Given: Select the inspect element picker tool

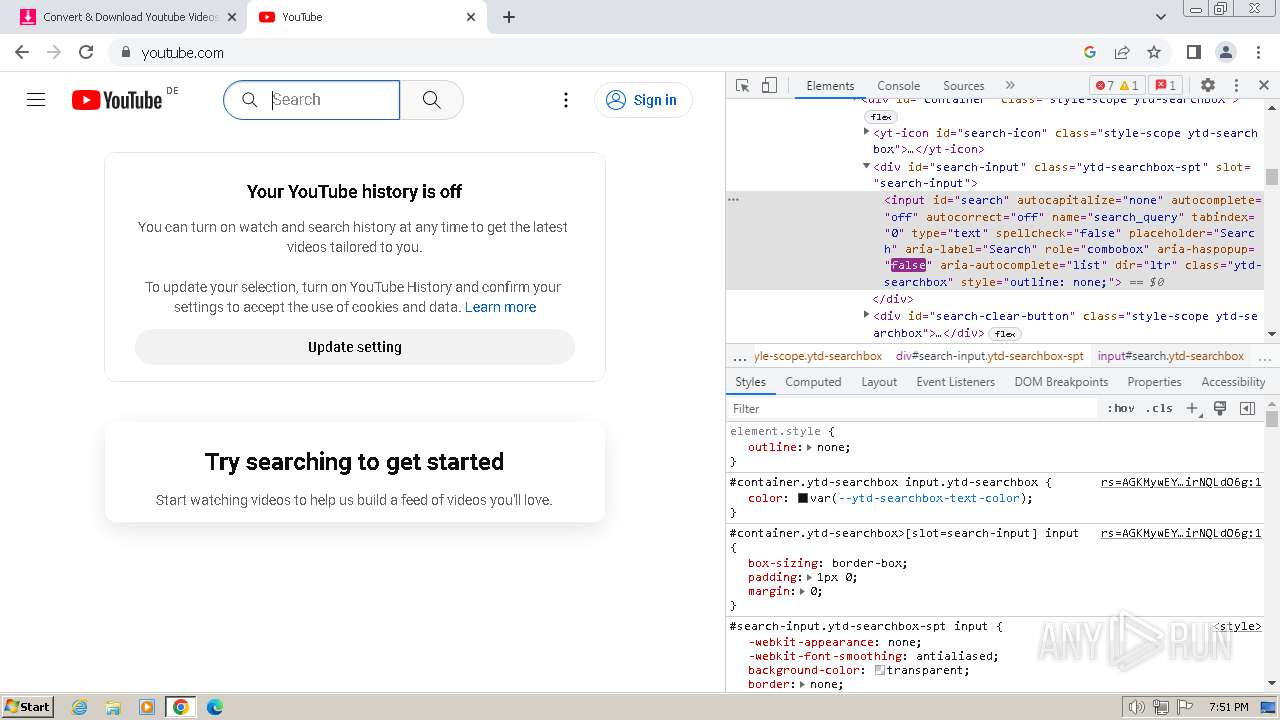Looking at the screenshot, I should pyautogui.click(x=742, y=85).
